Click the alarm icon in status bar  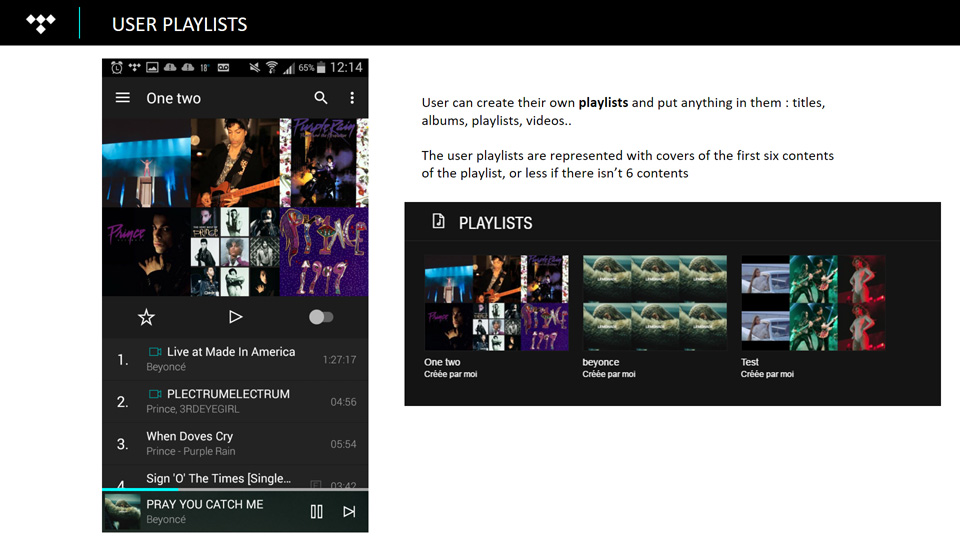point(116,67)
